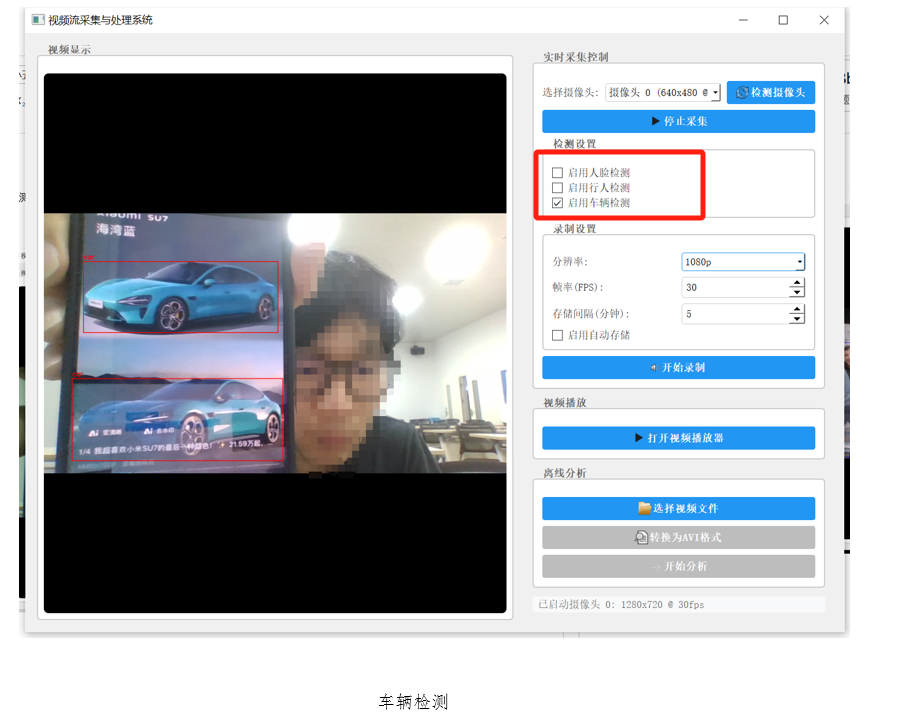Click the 离线分析 section label
The height and width of the screenshot is (720, 922).
pyautogui.click(x=564, y=473)
